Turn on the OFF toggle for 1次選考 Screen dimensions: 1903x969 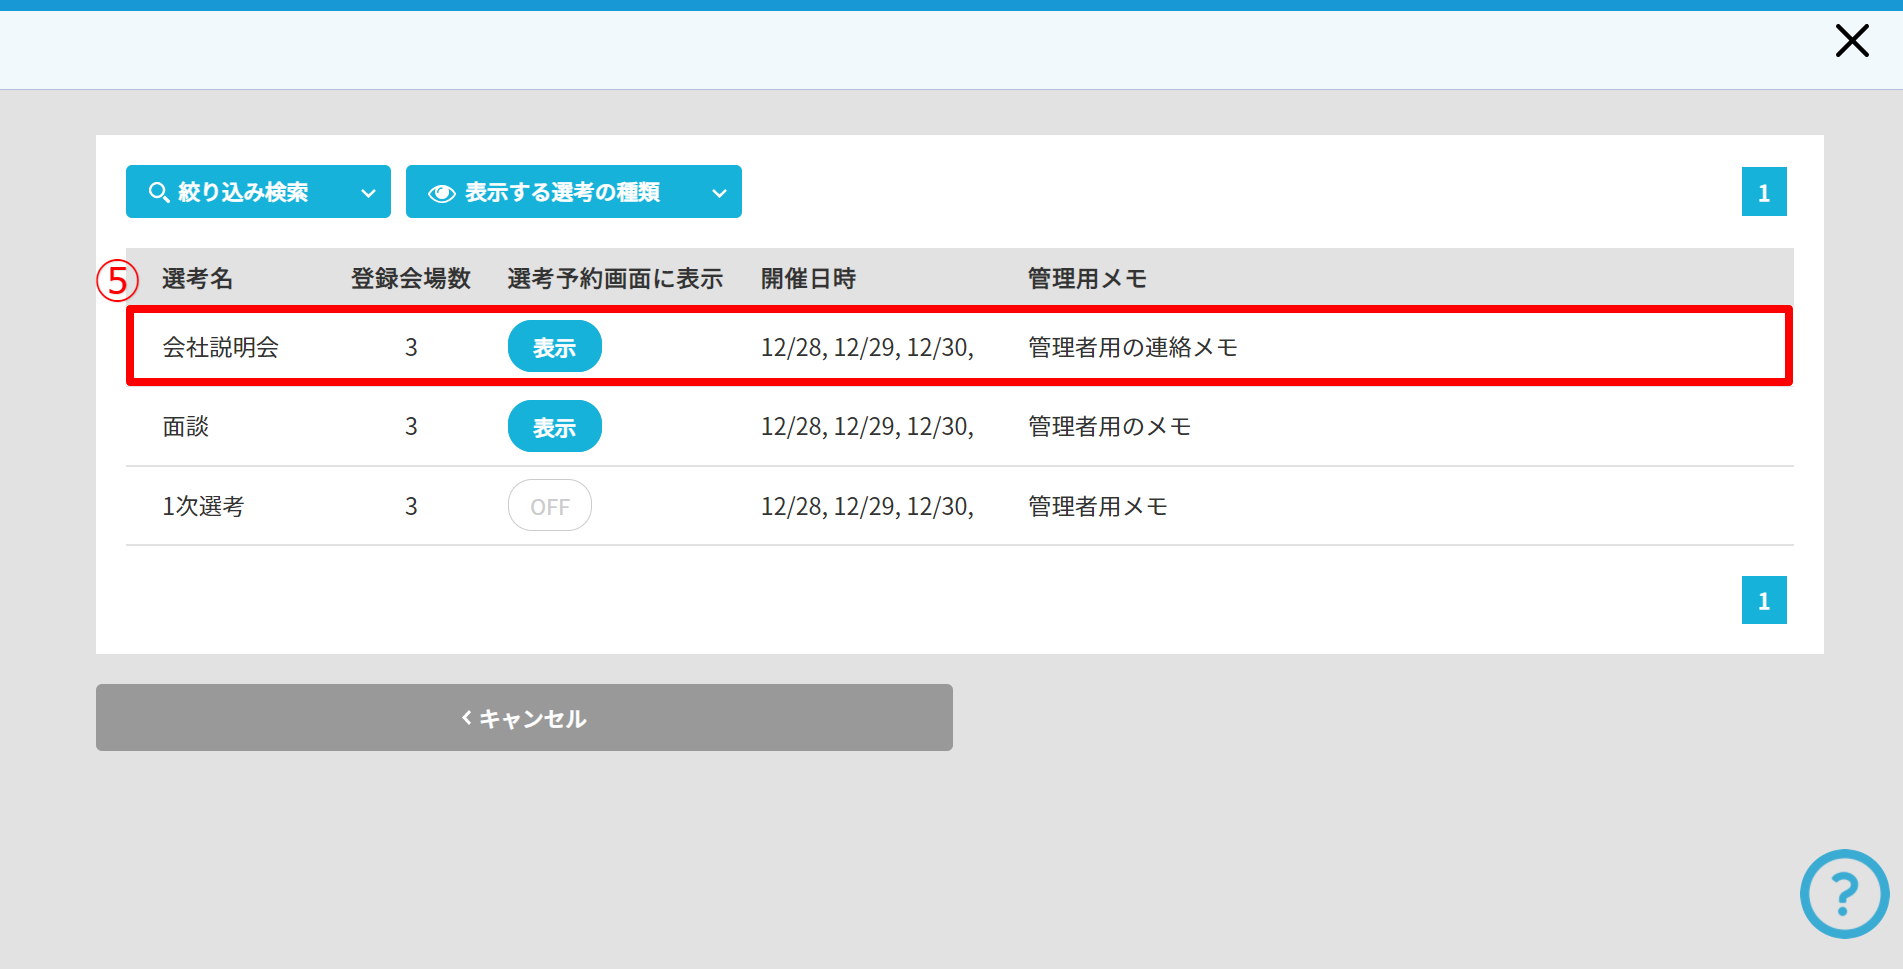(549, 506)
